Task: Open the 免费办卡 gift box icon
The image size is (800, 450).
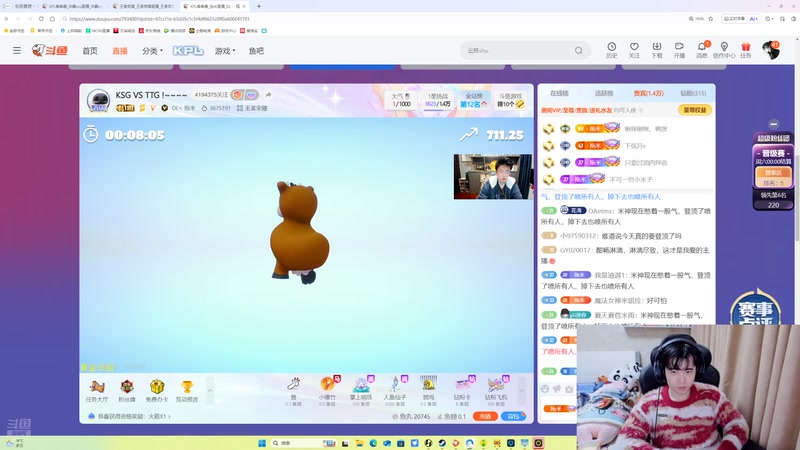Action: coord(157,391)
